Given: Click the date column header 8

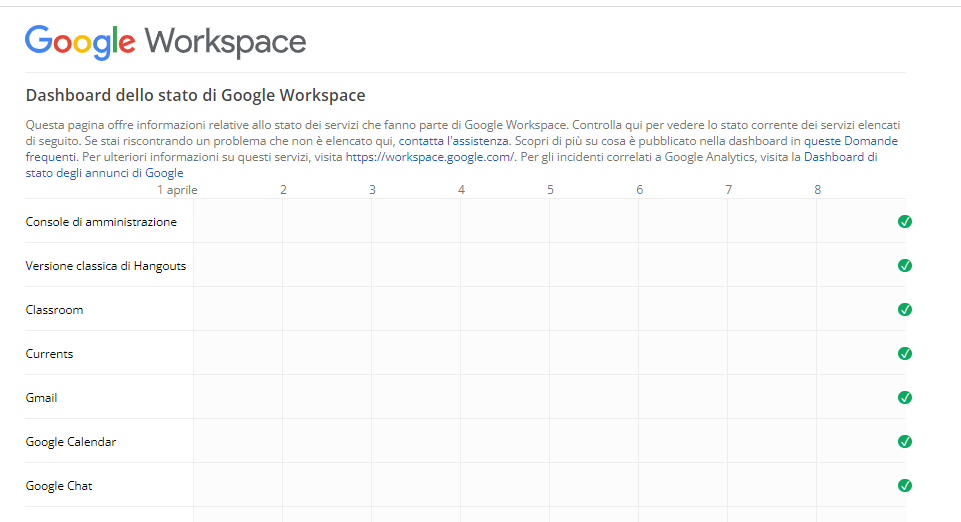Looking at the screenshot, I should pos(817,190).
